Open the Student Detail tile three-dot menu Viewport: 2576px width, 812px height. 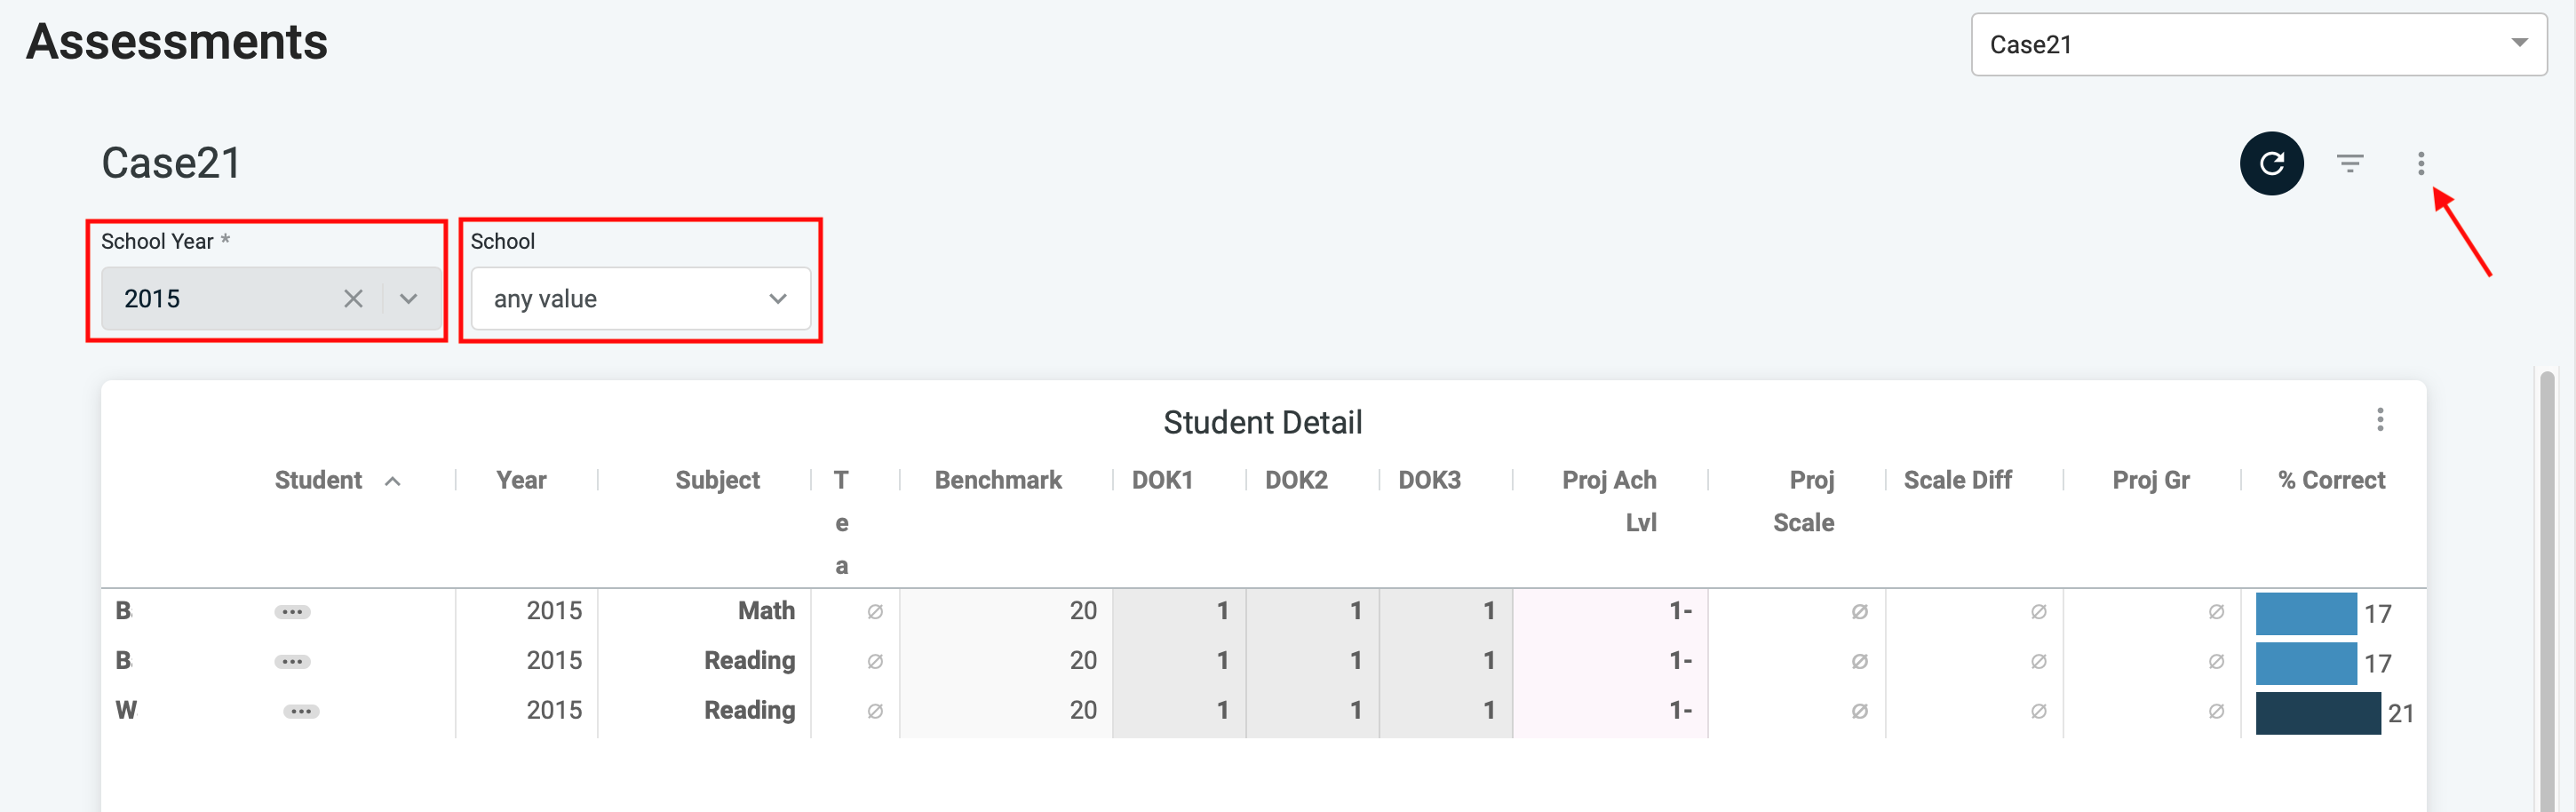point(2379,419)
